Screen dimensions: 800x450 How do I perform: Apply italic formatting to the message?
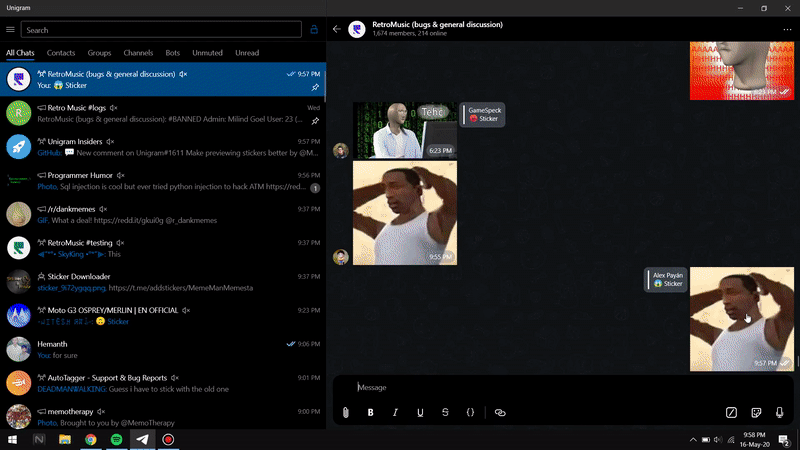[395, 412]
